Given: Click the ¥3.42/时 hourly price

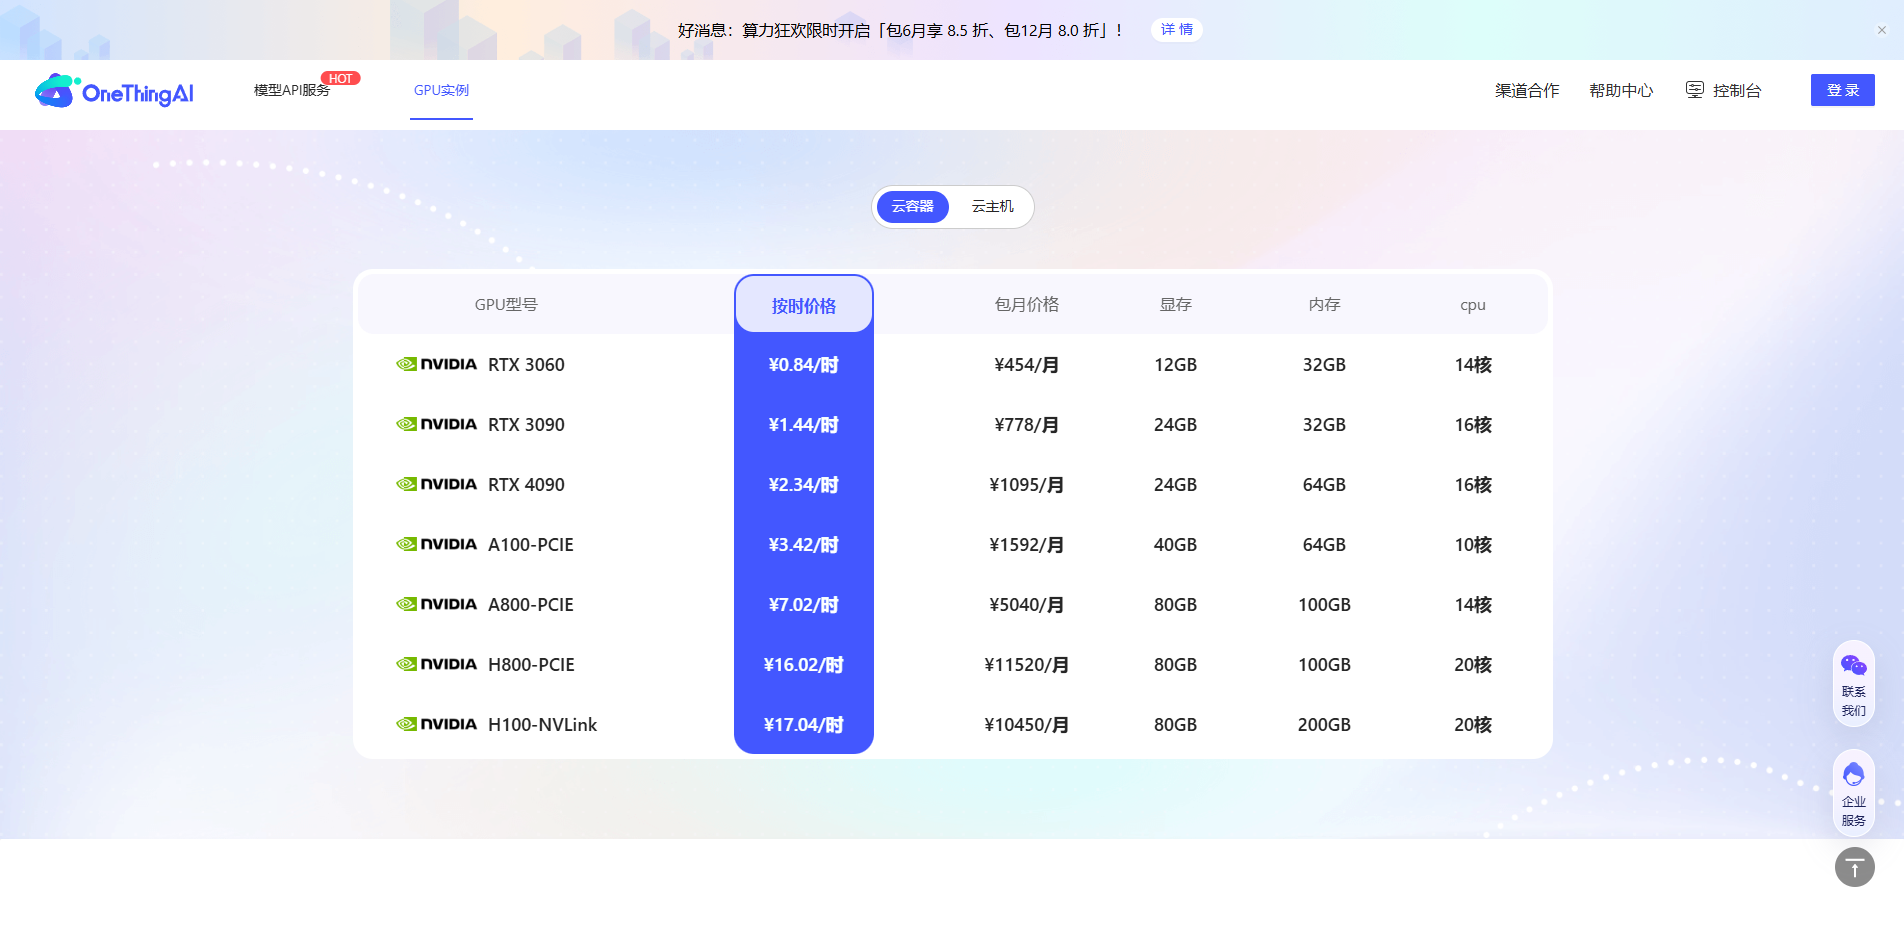Looking at the screenshot, I should (x=804, y=545).
